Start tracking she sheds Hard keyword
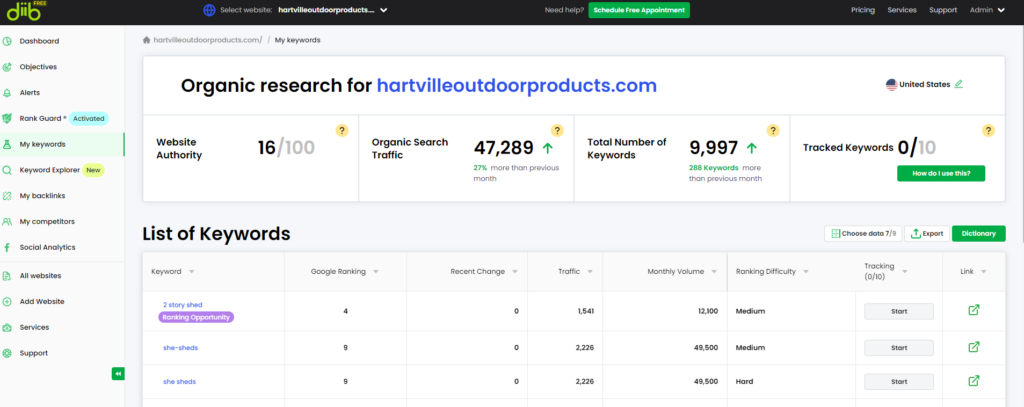The width and height of the screenshot is (1024, 407). click(899, 382)
